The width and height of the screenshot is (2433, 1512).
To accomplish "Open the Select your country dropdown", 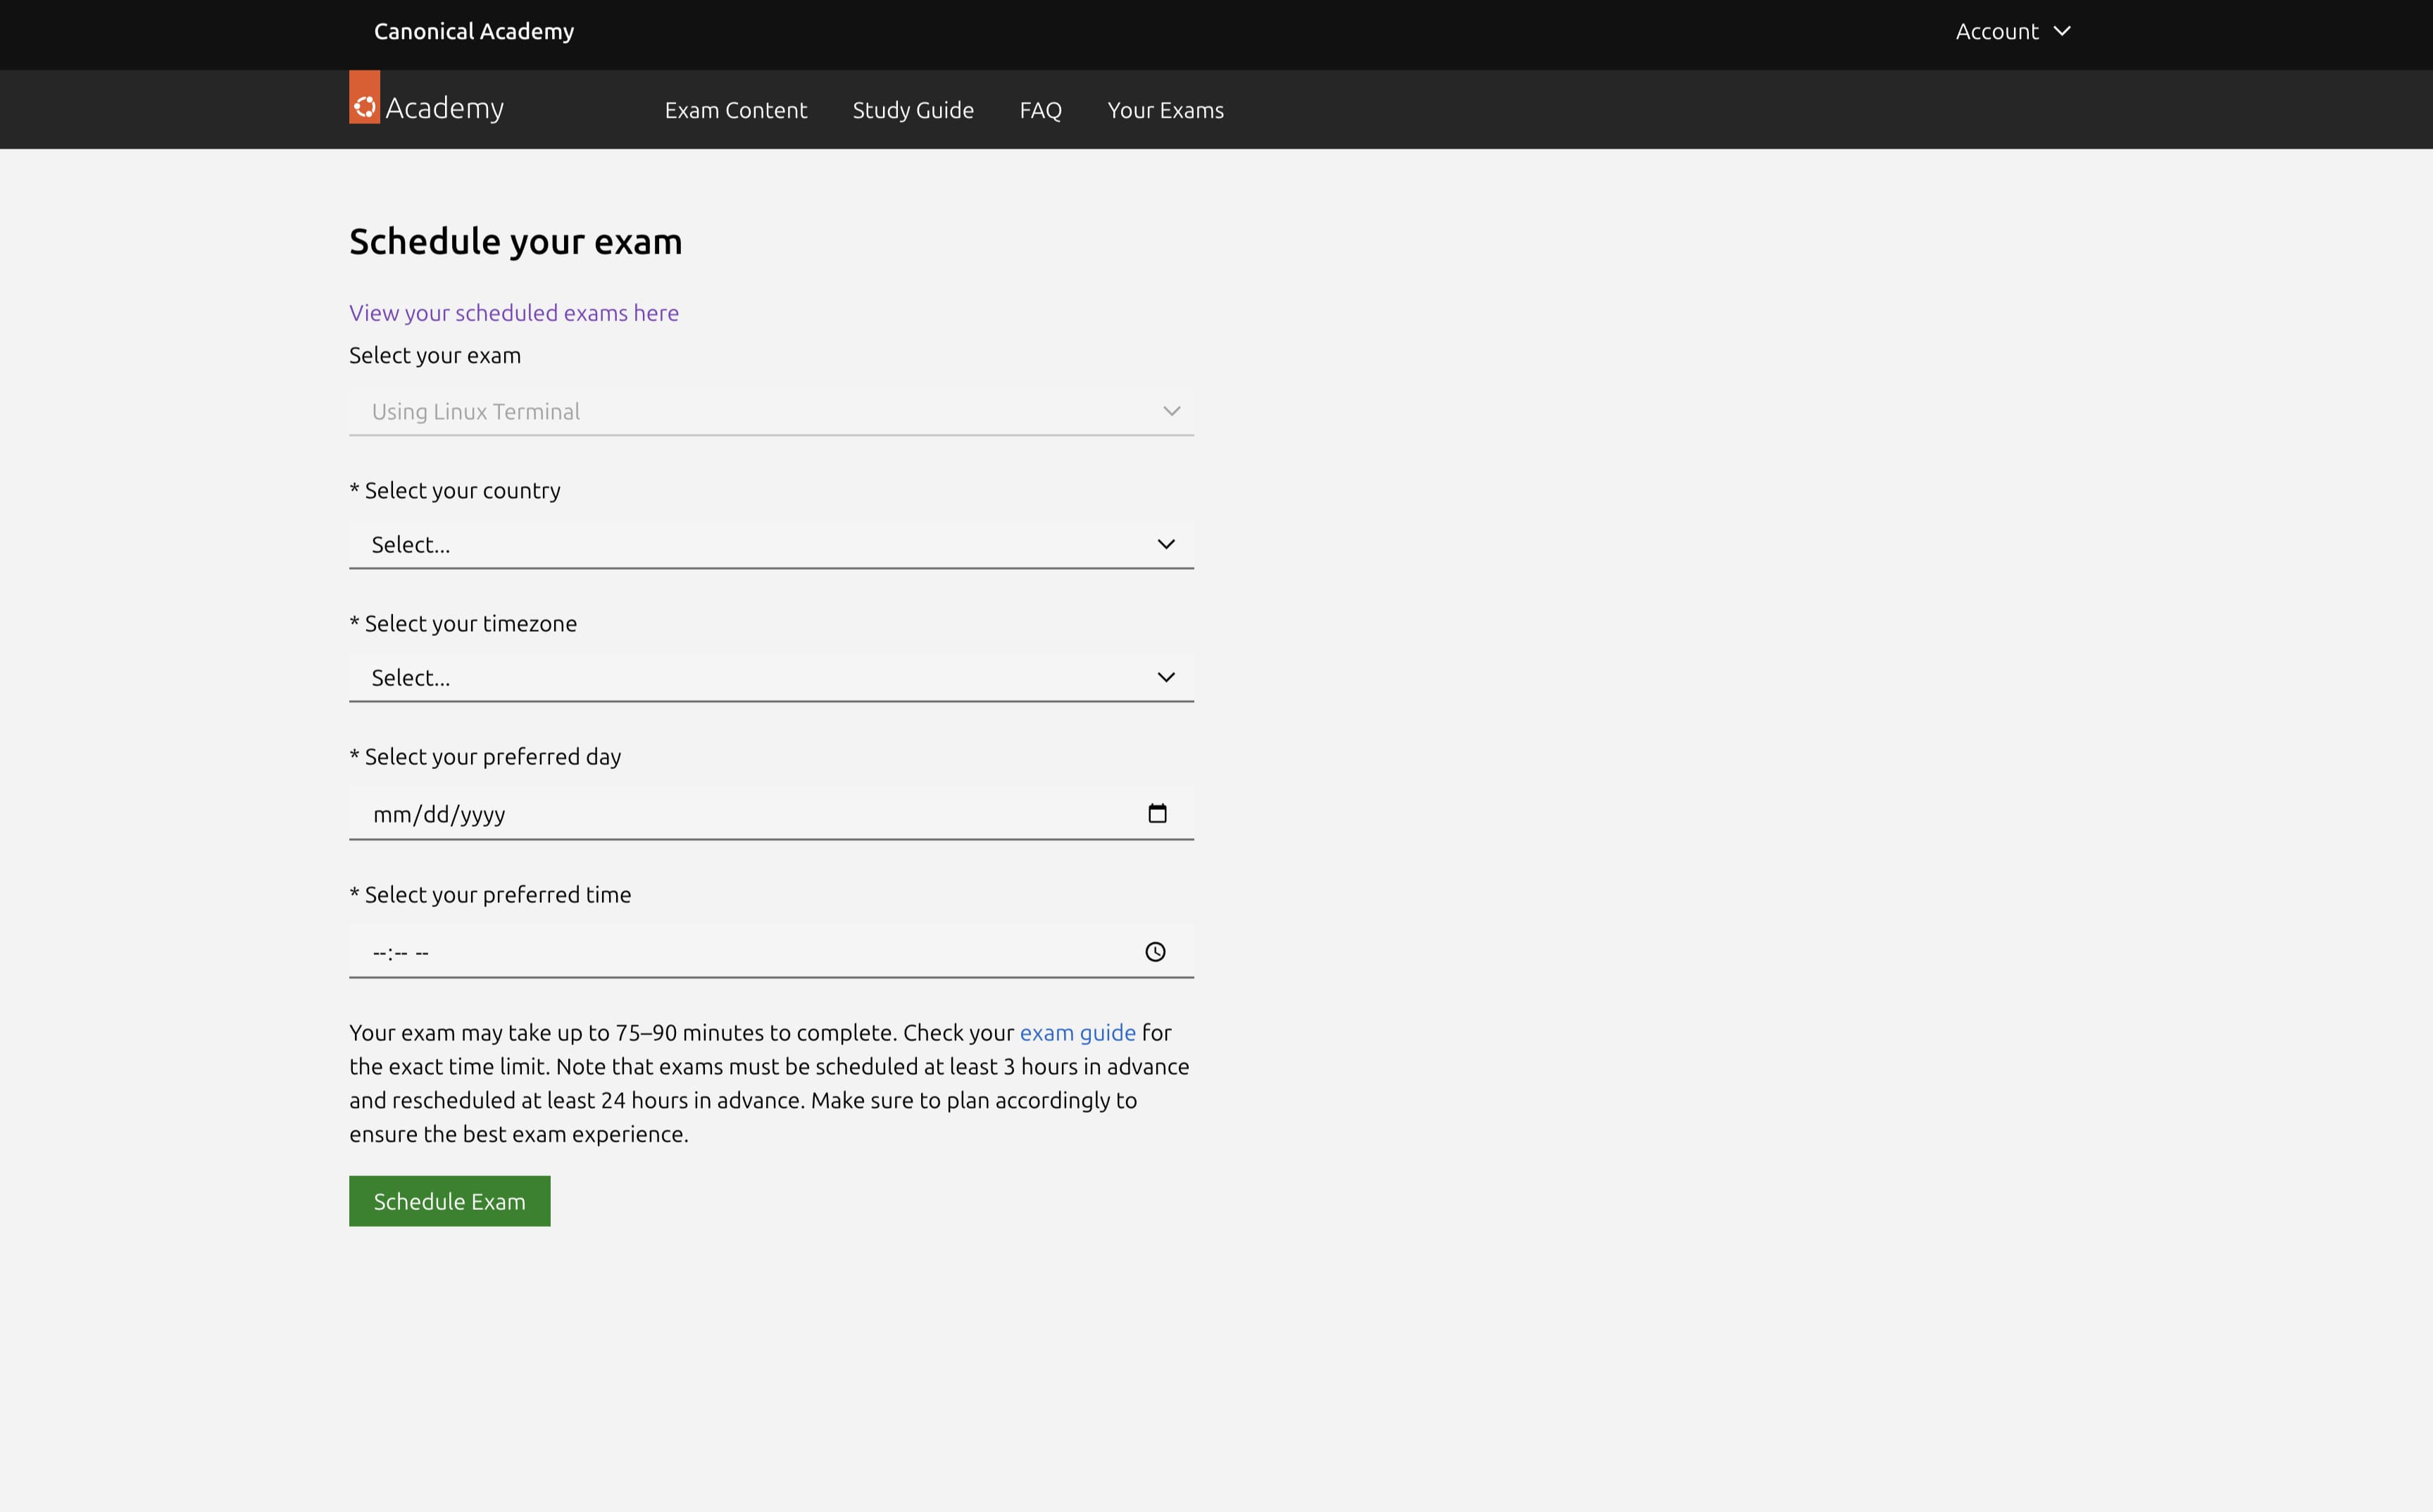I will 771,544.
